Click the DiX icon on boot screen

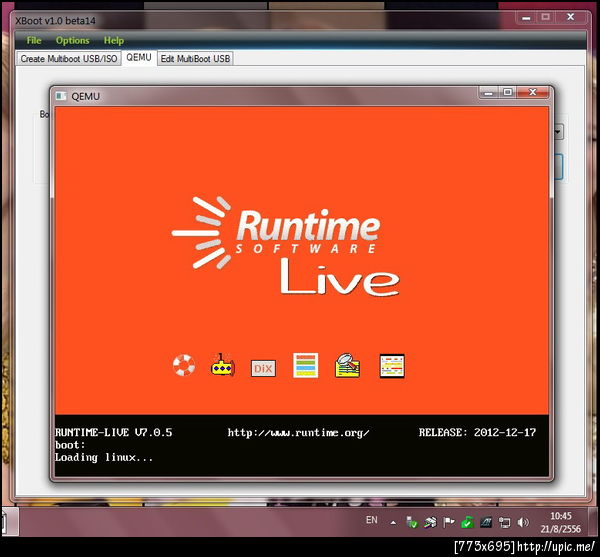click(263, 368)
